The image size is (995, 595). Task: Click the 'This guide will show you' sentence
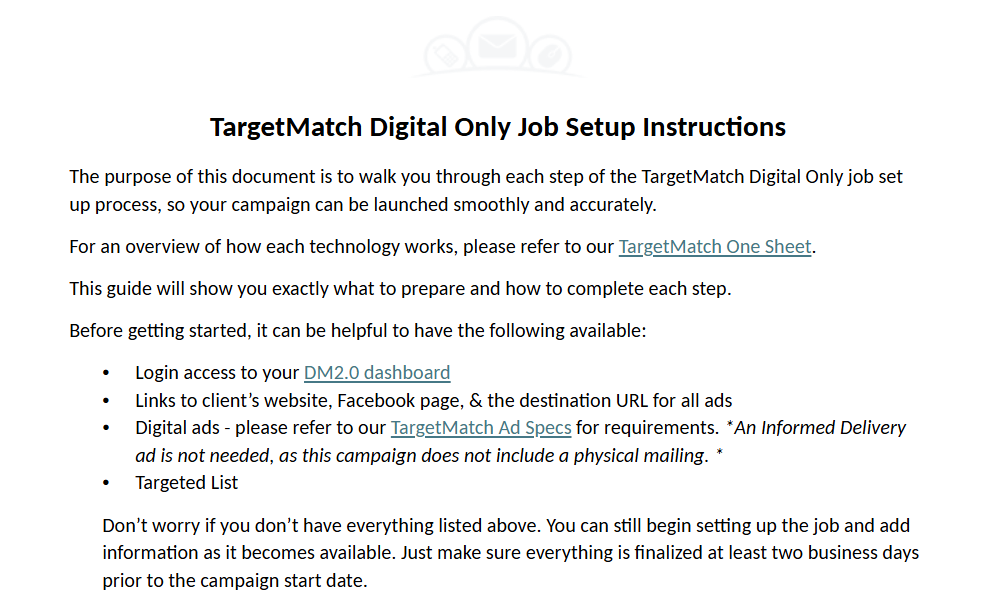(400, 289)
